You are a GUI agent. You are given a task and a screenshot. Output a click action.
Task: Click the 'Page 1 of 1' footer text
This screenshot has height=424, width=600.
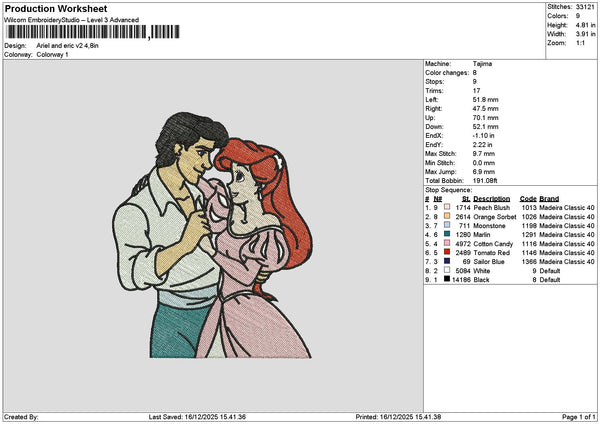pyautogui.click(x=579, y=417)
